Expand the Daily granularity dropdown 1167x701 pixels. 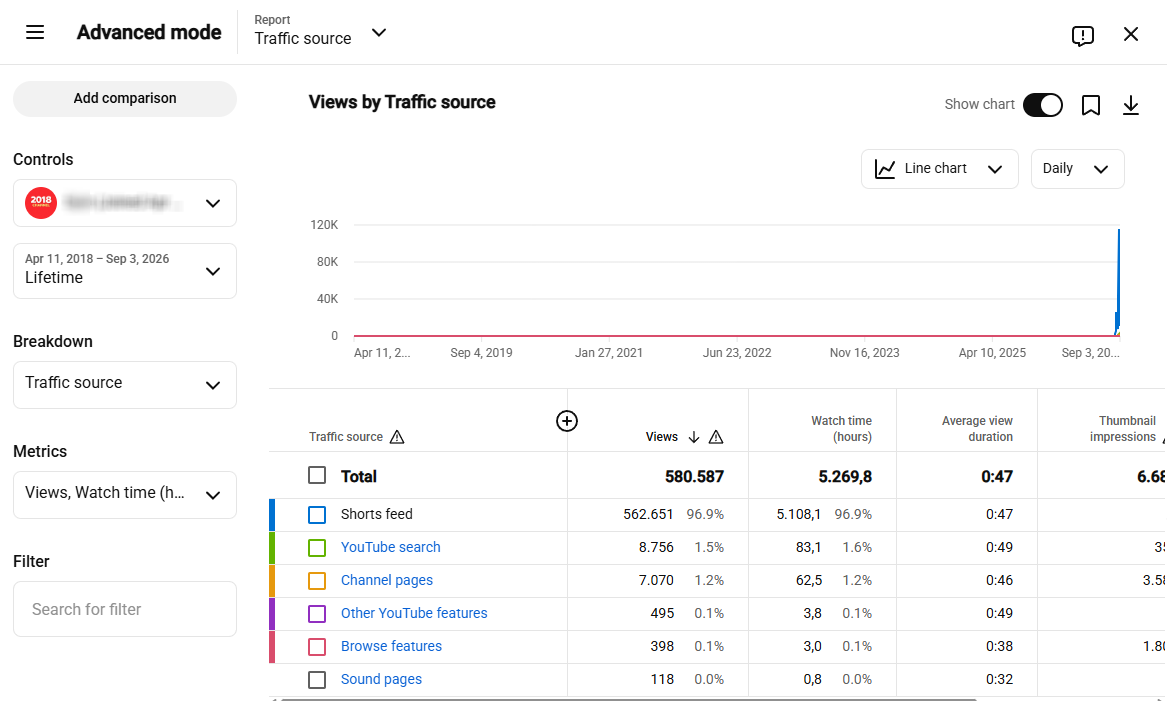[x=1077, y=169]
